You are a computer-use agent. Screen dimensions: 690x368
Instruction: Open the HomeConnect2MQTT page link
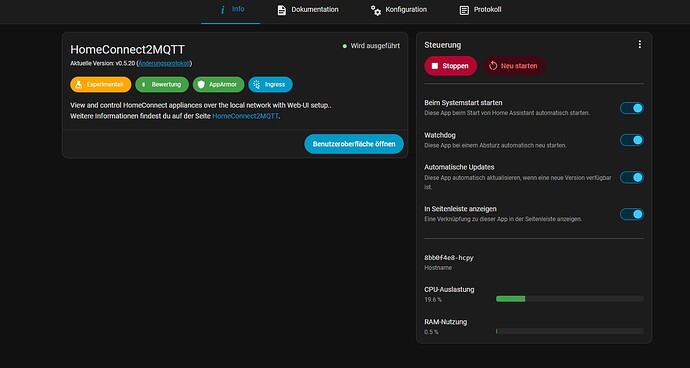[246, 116]
